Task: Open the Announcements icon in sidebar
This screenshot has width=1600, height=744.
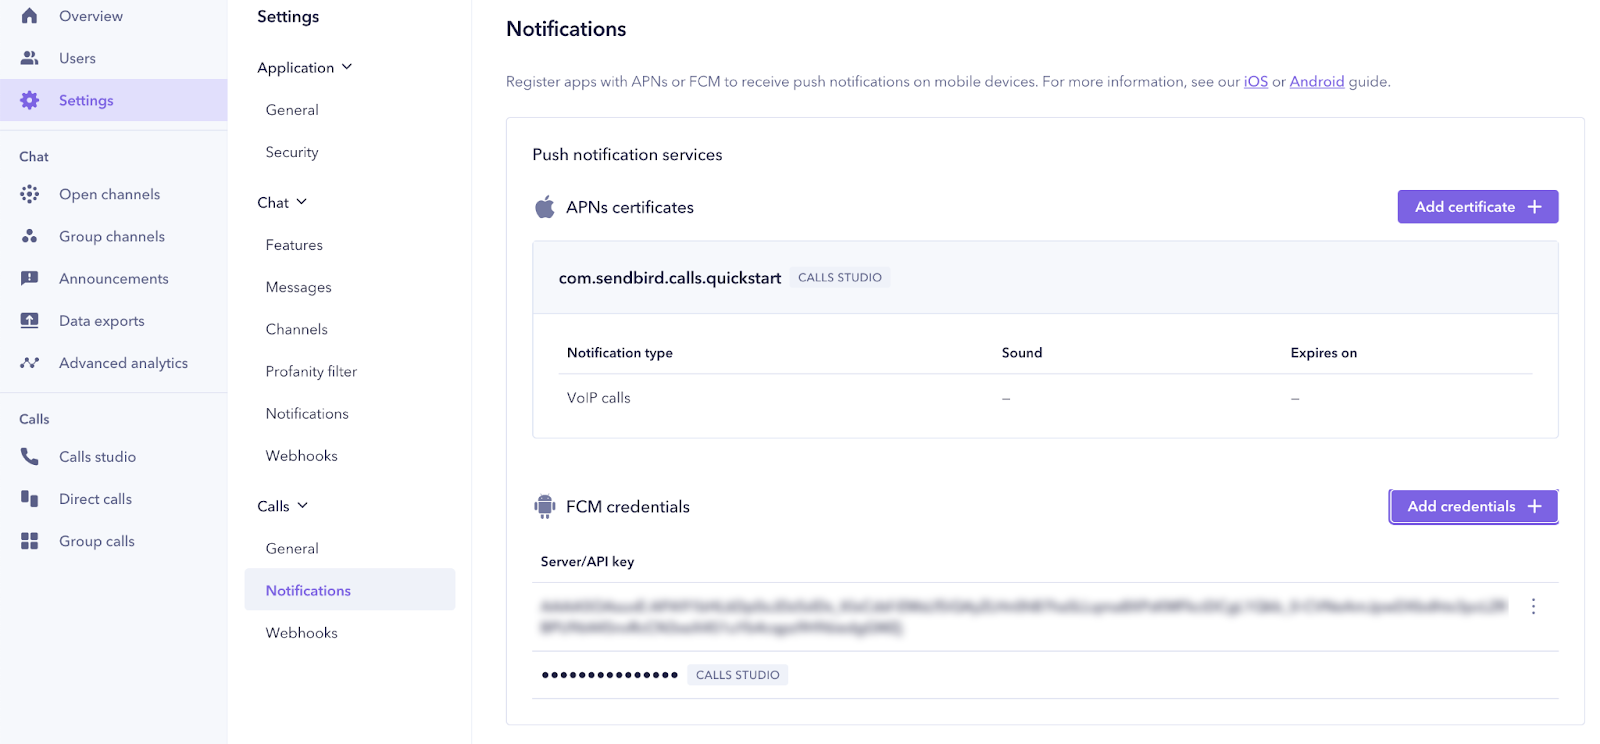Action: 30,278
